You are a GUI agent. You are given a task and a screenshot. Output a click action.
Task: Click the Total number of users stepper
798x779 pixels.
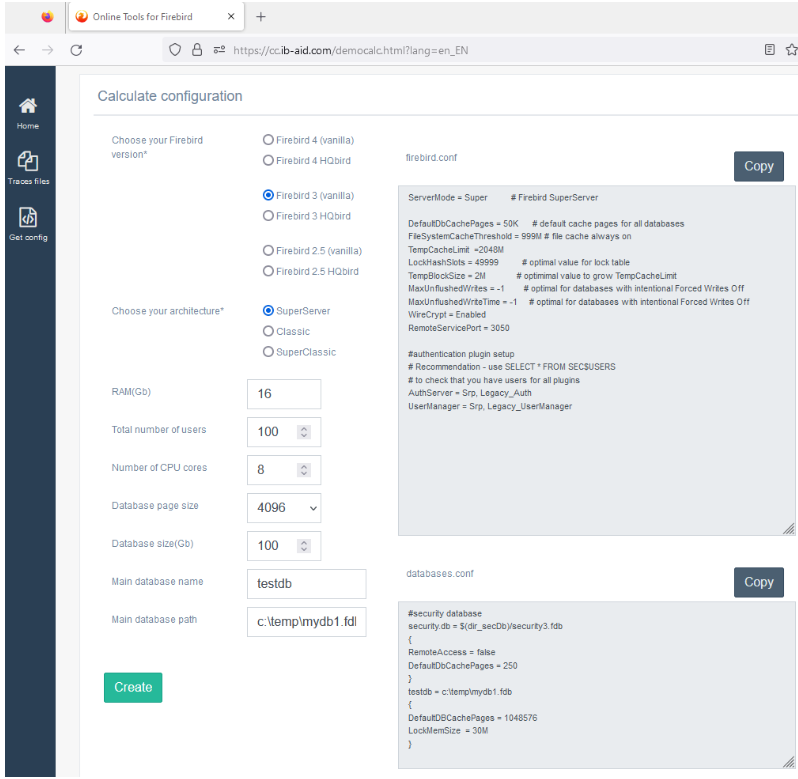pos(304,432)
